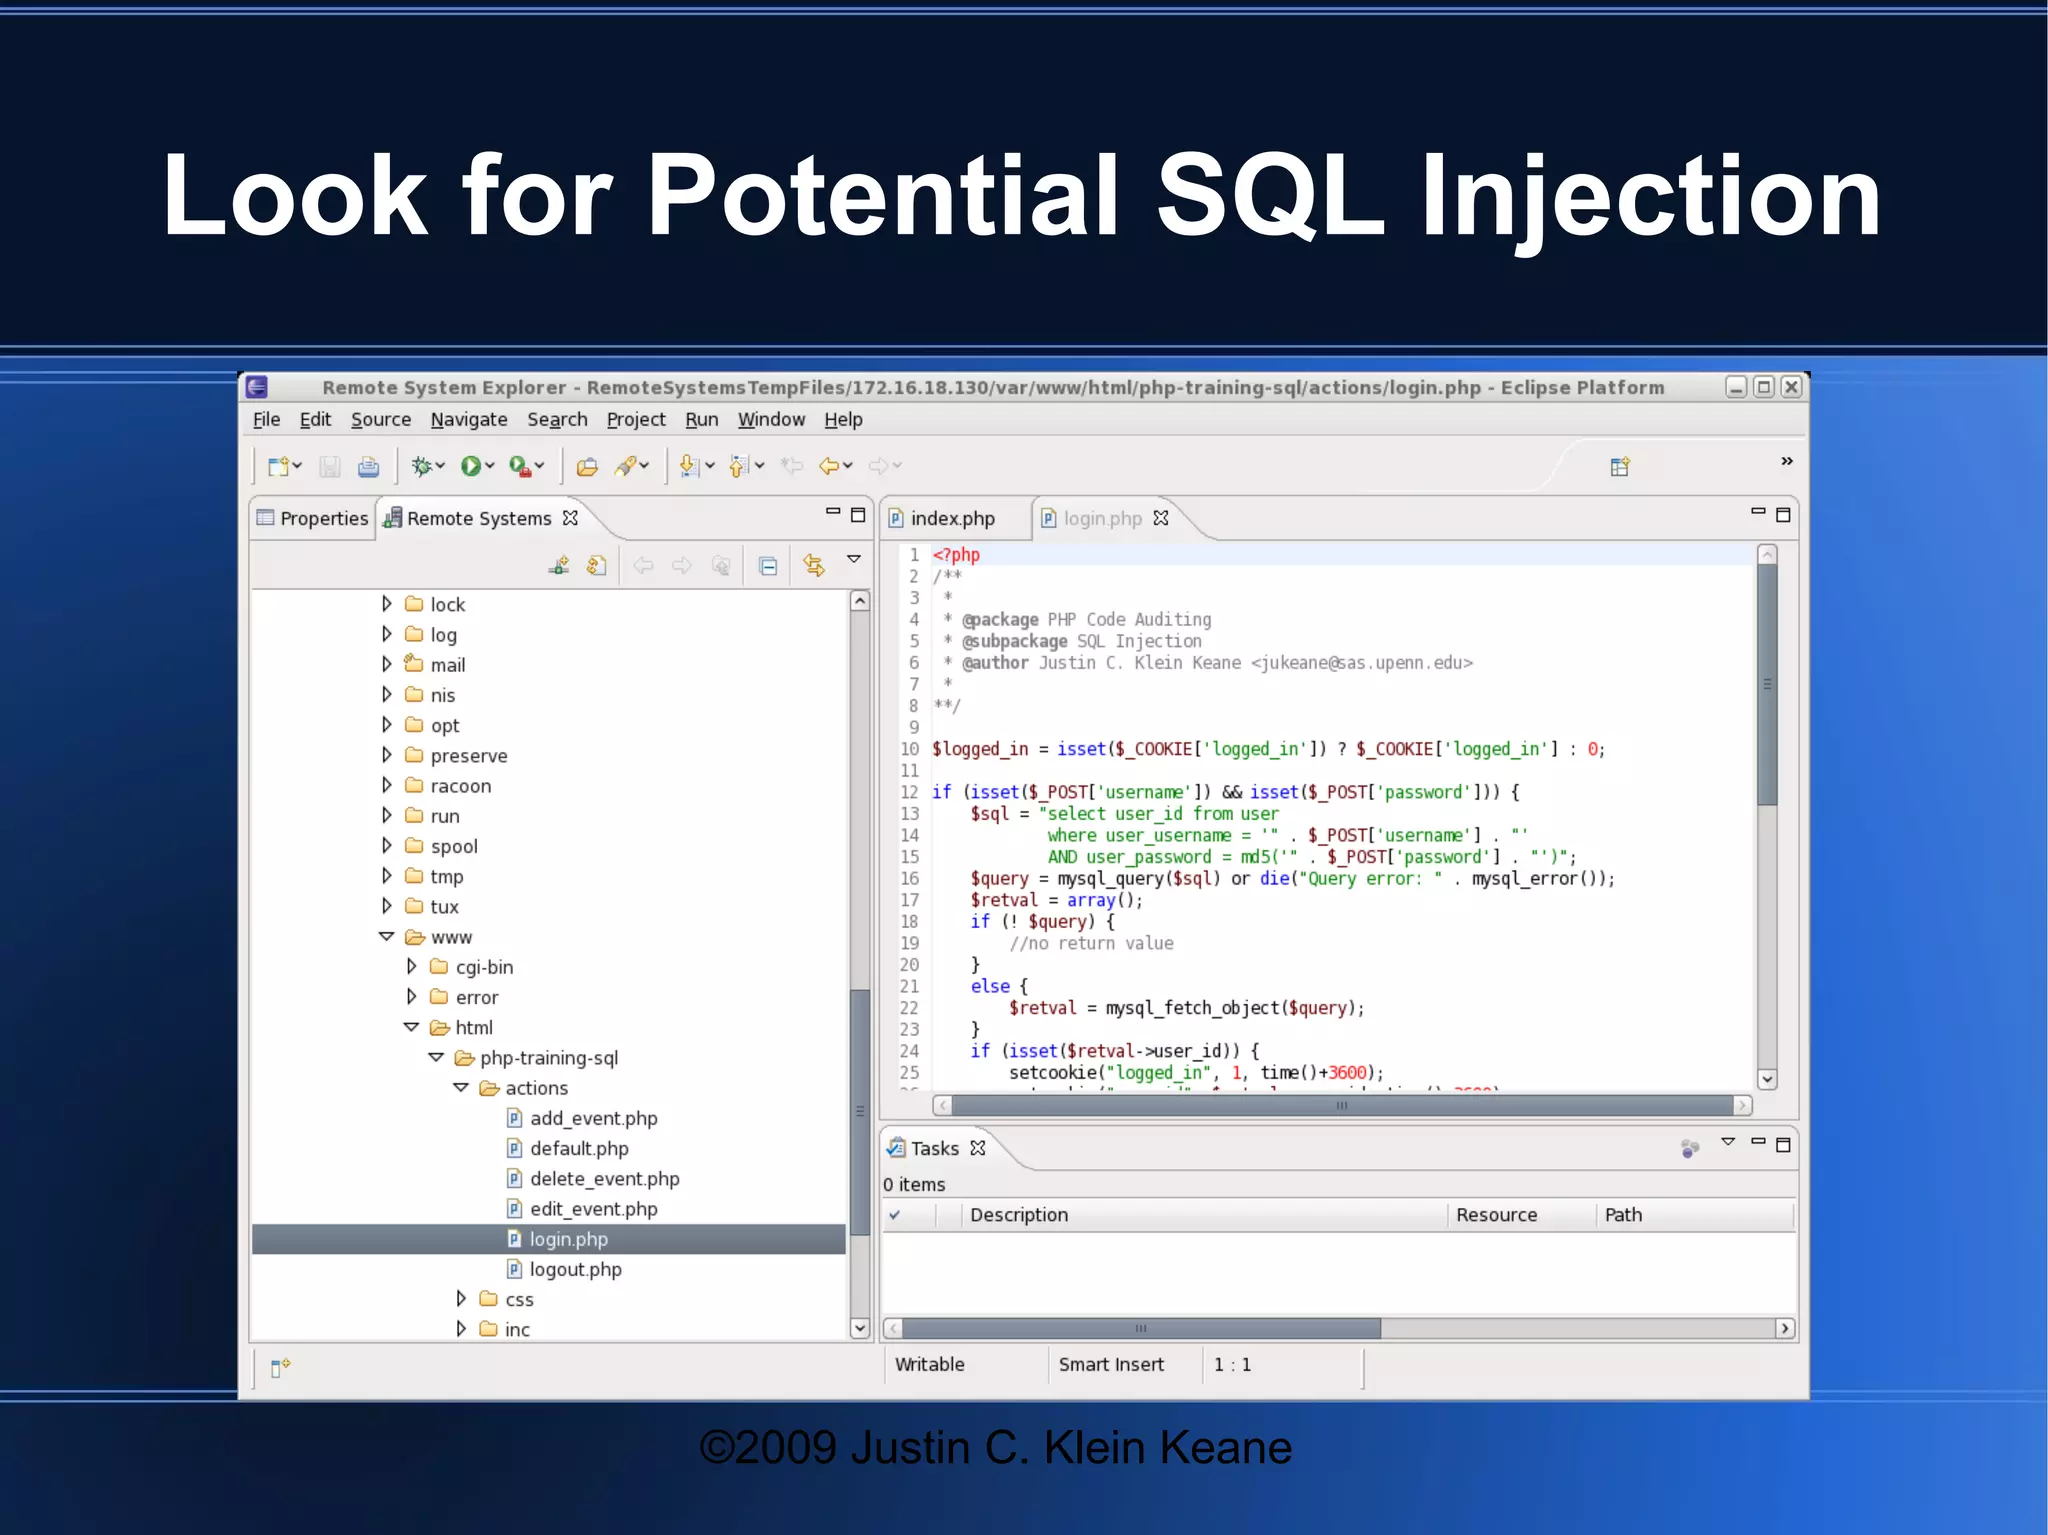Open the Source menu

[381, 420]
